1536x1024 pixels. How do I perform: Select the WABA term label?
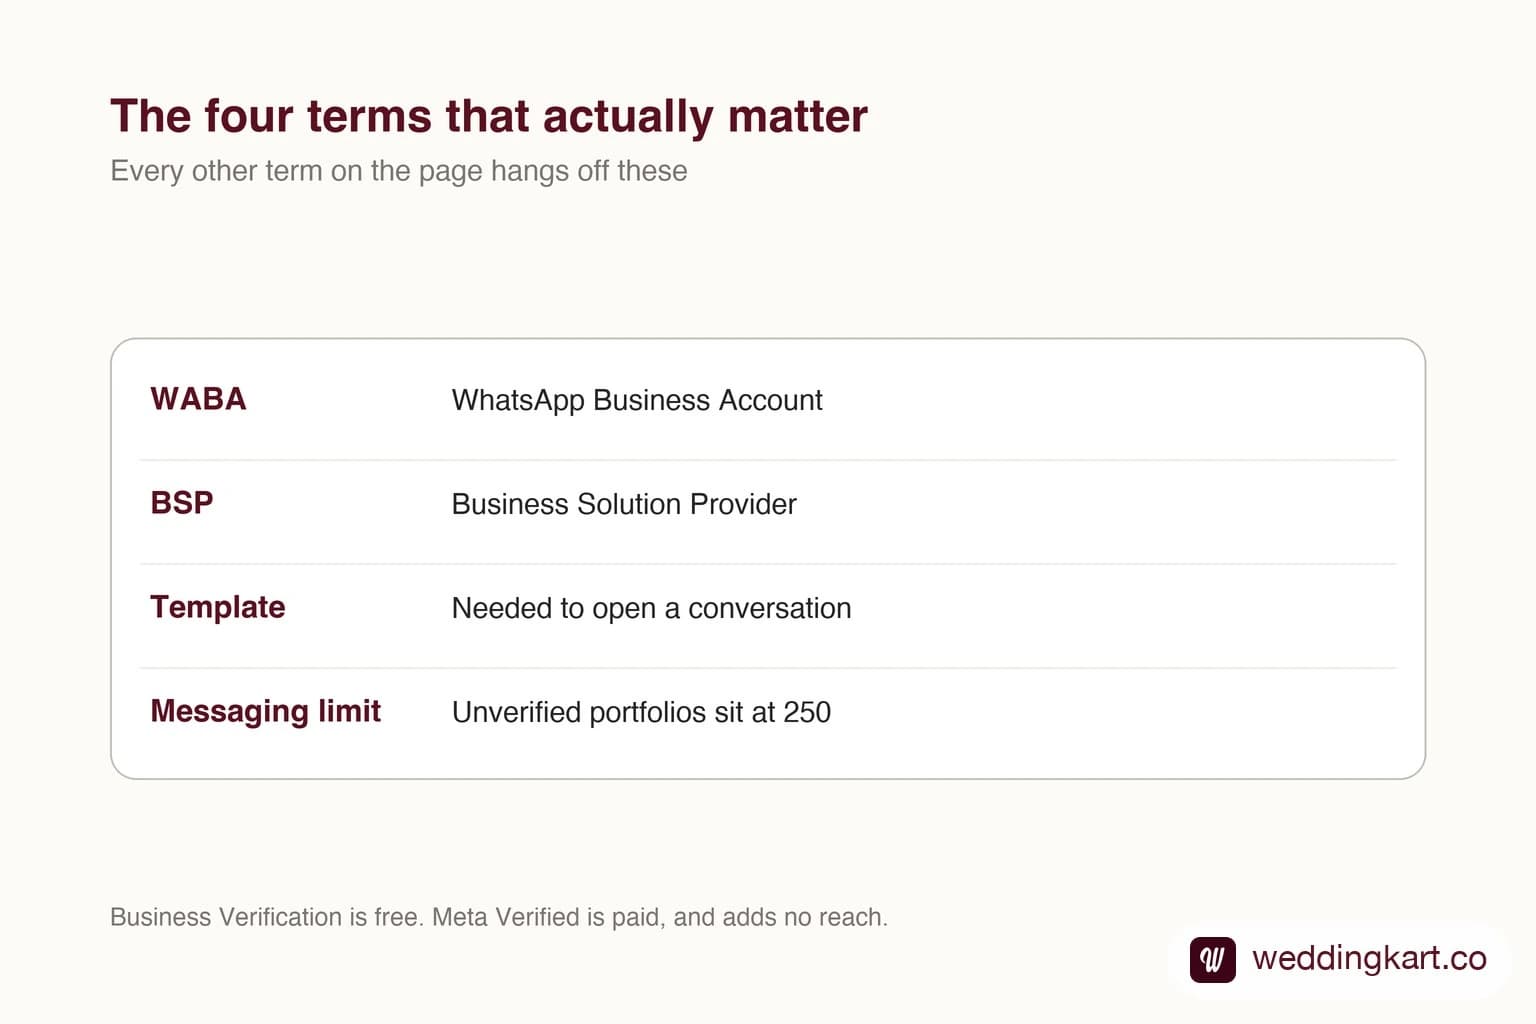pyautogui.click(x=198, y=399)
